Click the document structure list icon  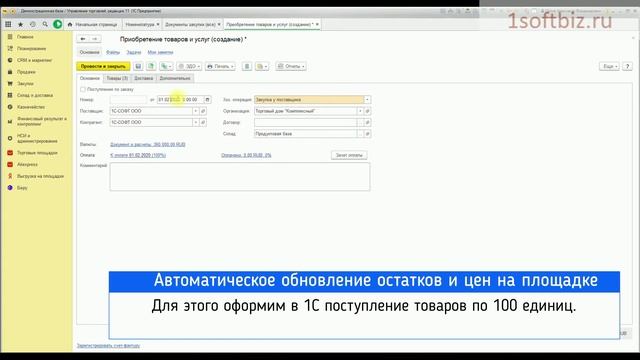click(x=247, y=66)
